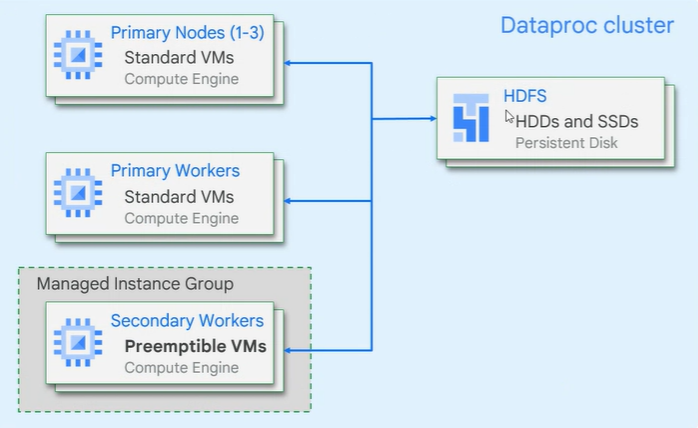Click the Secondary Workers Compute Engine chip icon
The height and width of the screenshot is (428, 698).
(x=78, y=342)
